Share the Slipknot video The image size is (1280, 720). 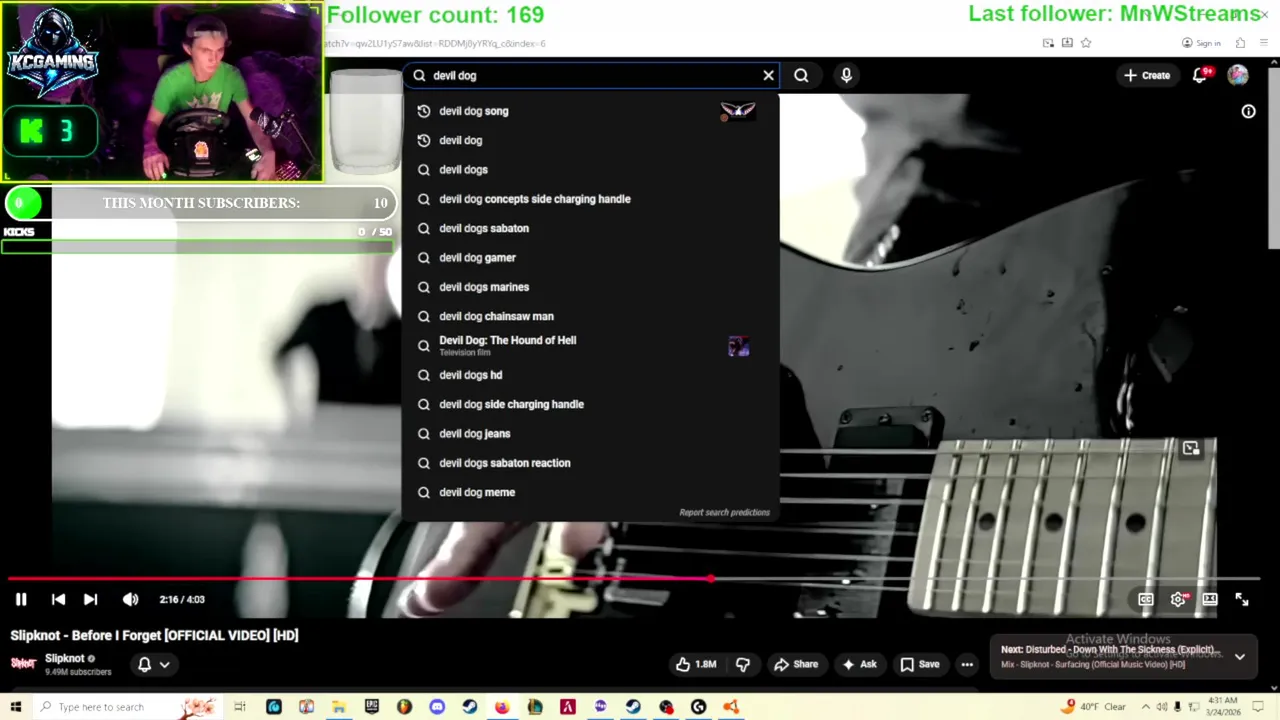(796, 664)
